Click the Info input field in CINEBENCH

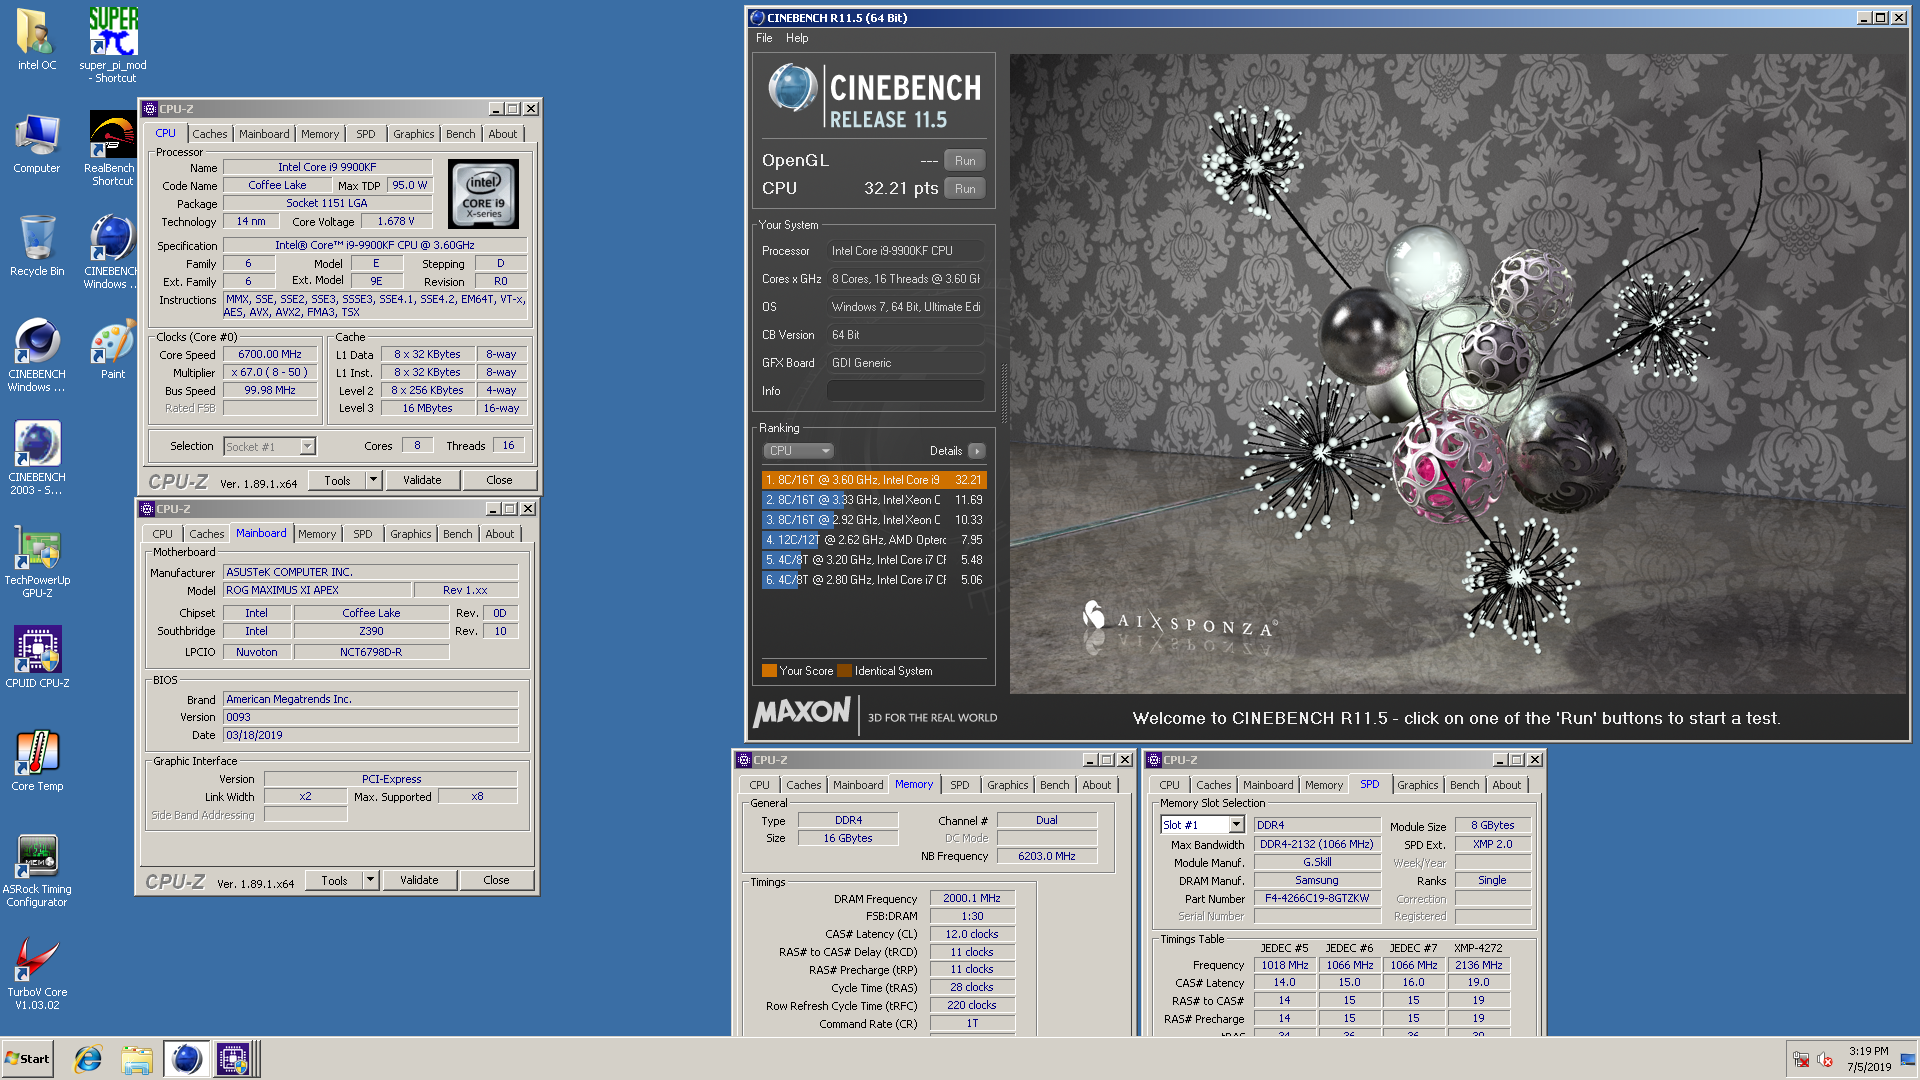coord(906,391)
